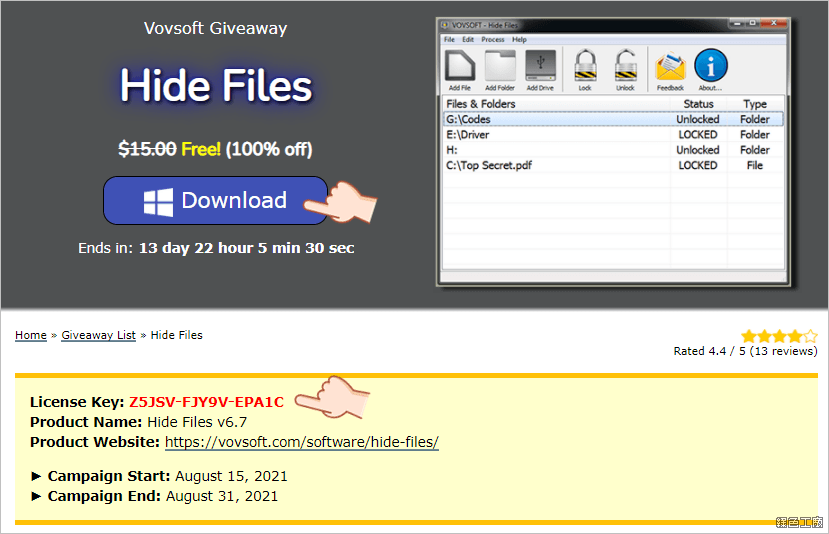Select the E:\Driver row
829x534 pixels.
[x=613, y=135]
